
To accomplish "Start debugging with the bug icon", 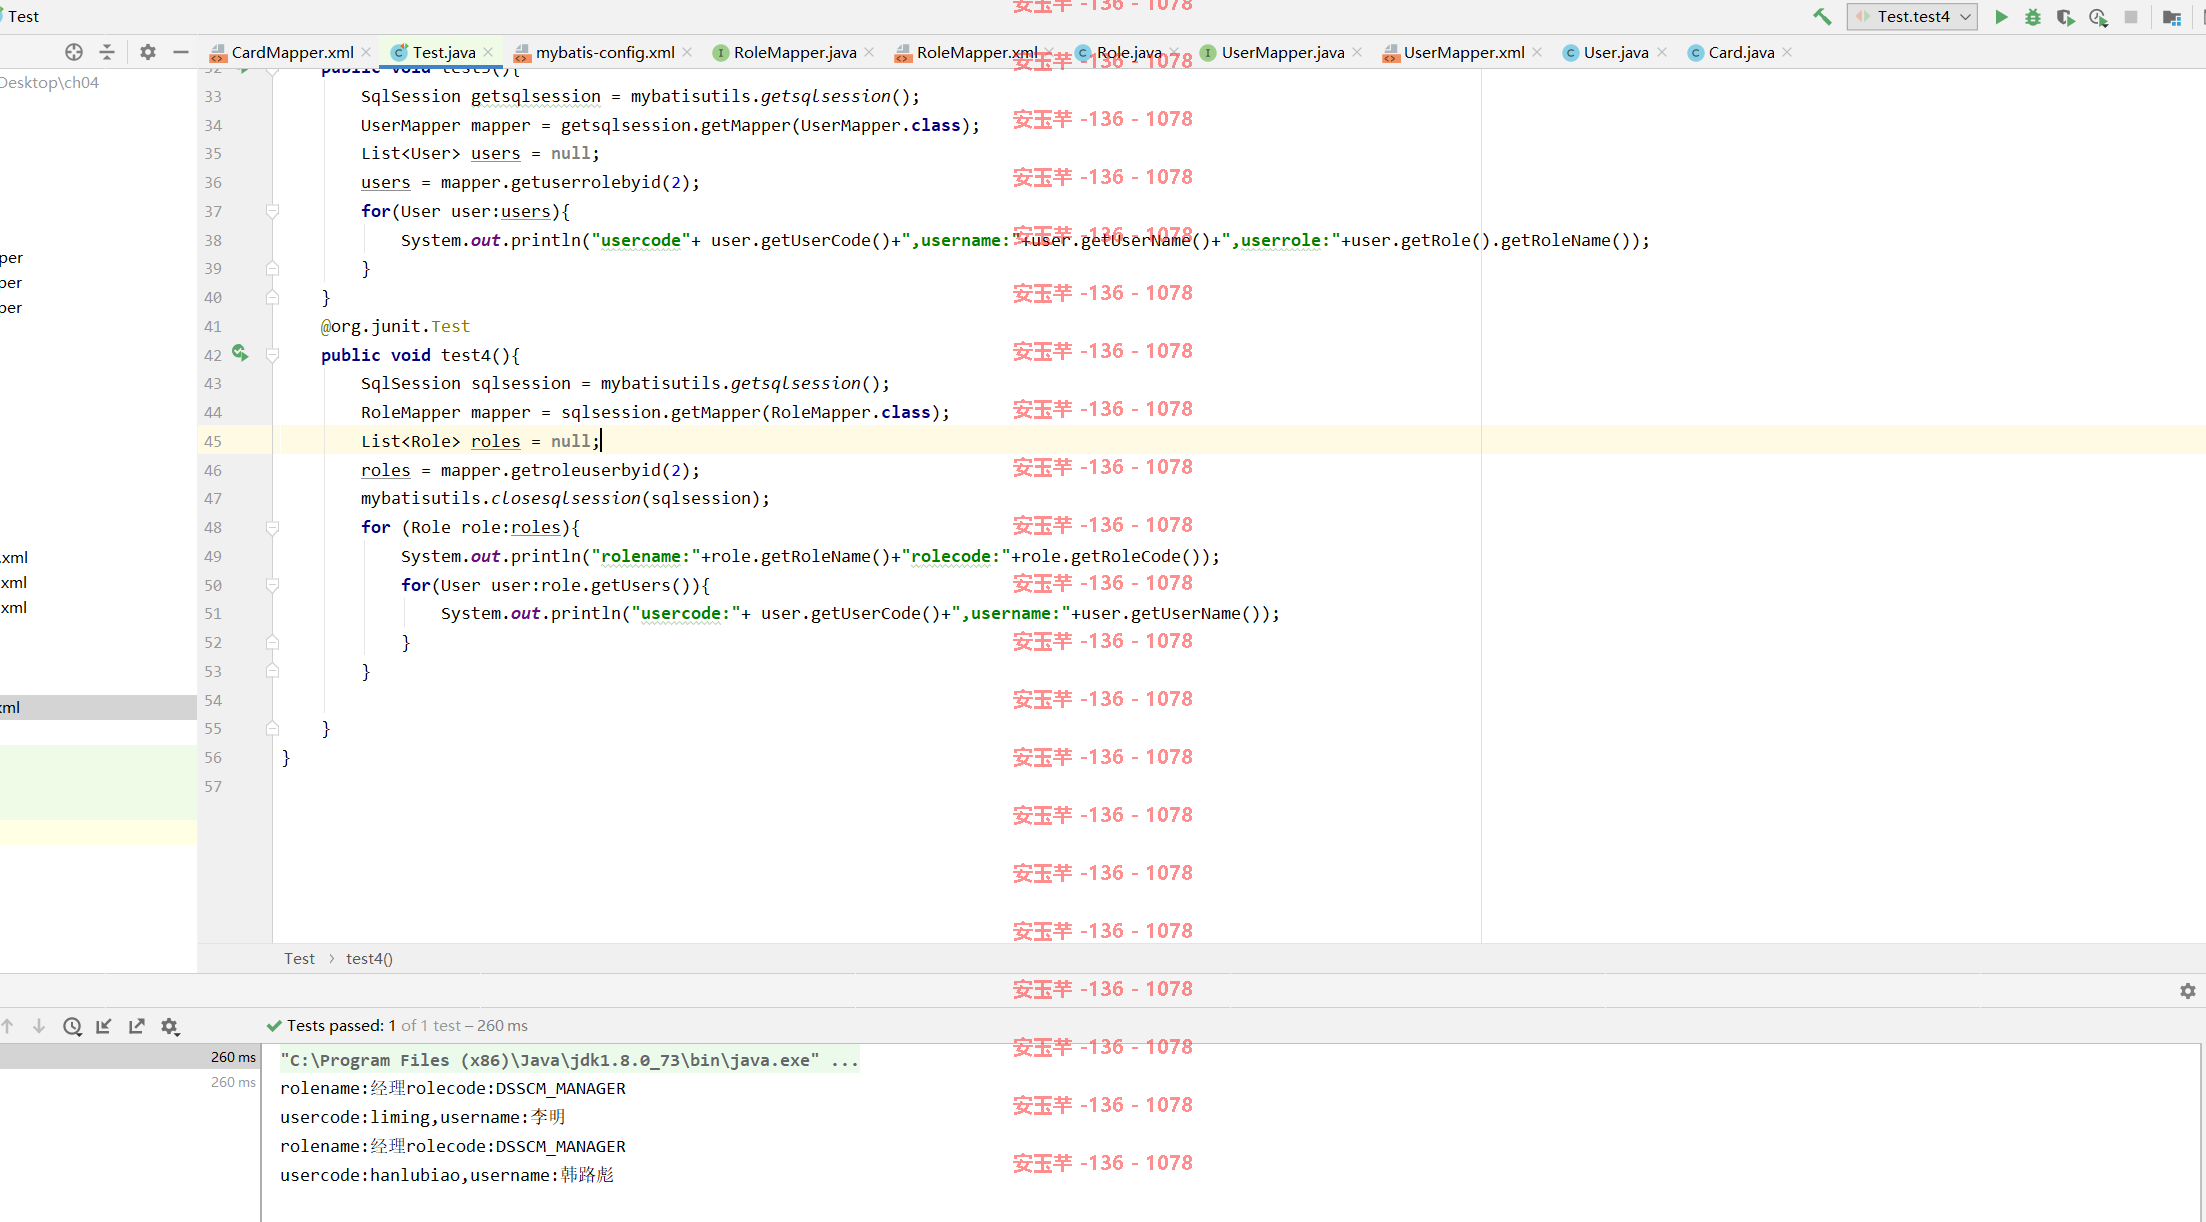I will click(x=2033, y=17).
